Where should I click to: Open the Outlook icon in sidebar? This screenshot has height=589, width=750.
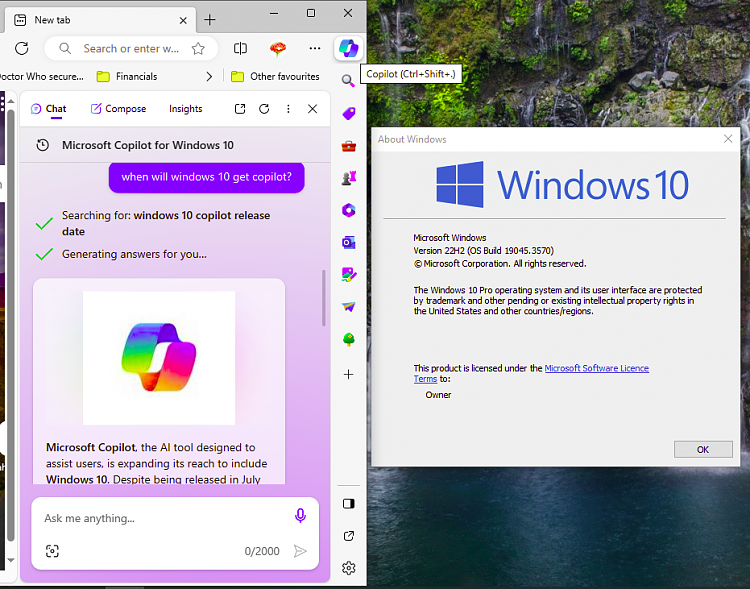point(349,243)
